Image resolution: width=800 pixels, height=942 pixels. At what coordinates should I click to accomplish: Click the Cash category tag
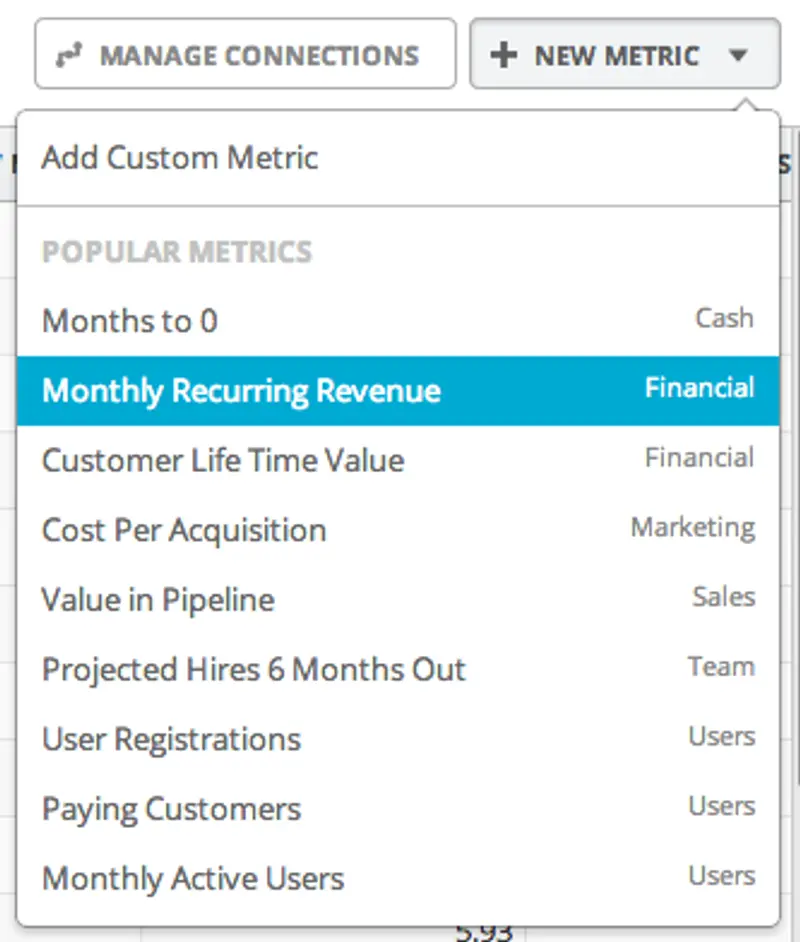tap(724, 318)
